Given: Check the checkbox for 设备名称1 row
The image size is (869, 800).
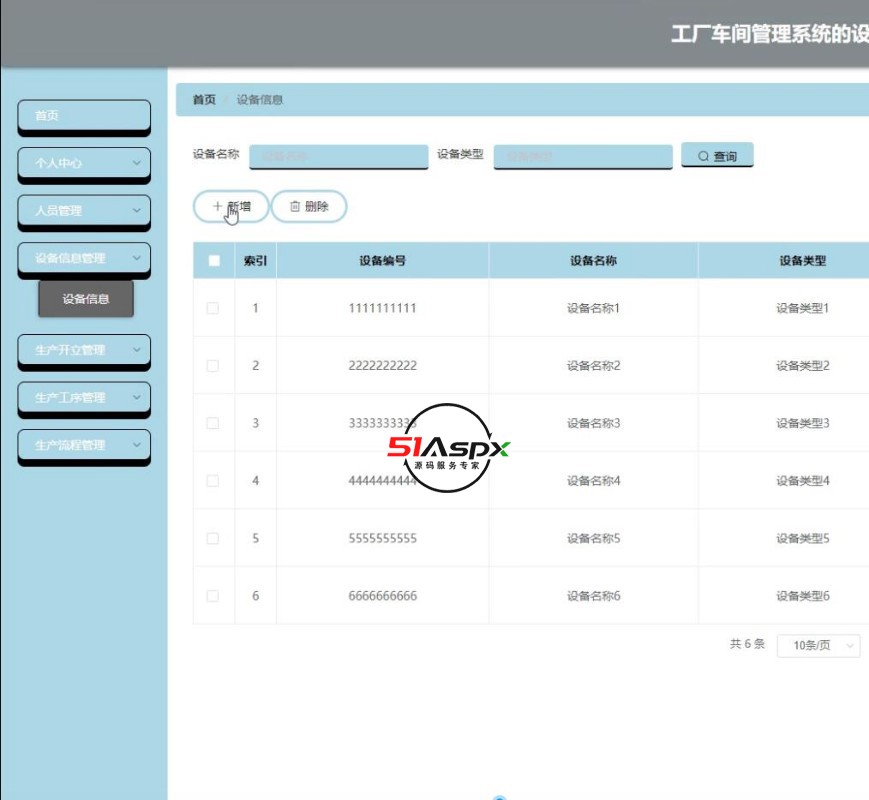Looking at the screenshot, I should point(212,307).
